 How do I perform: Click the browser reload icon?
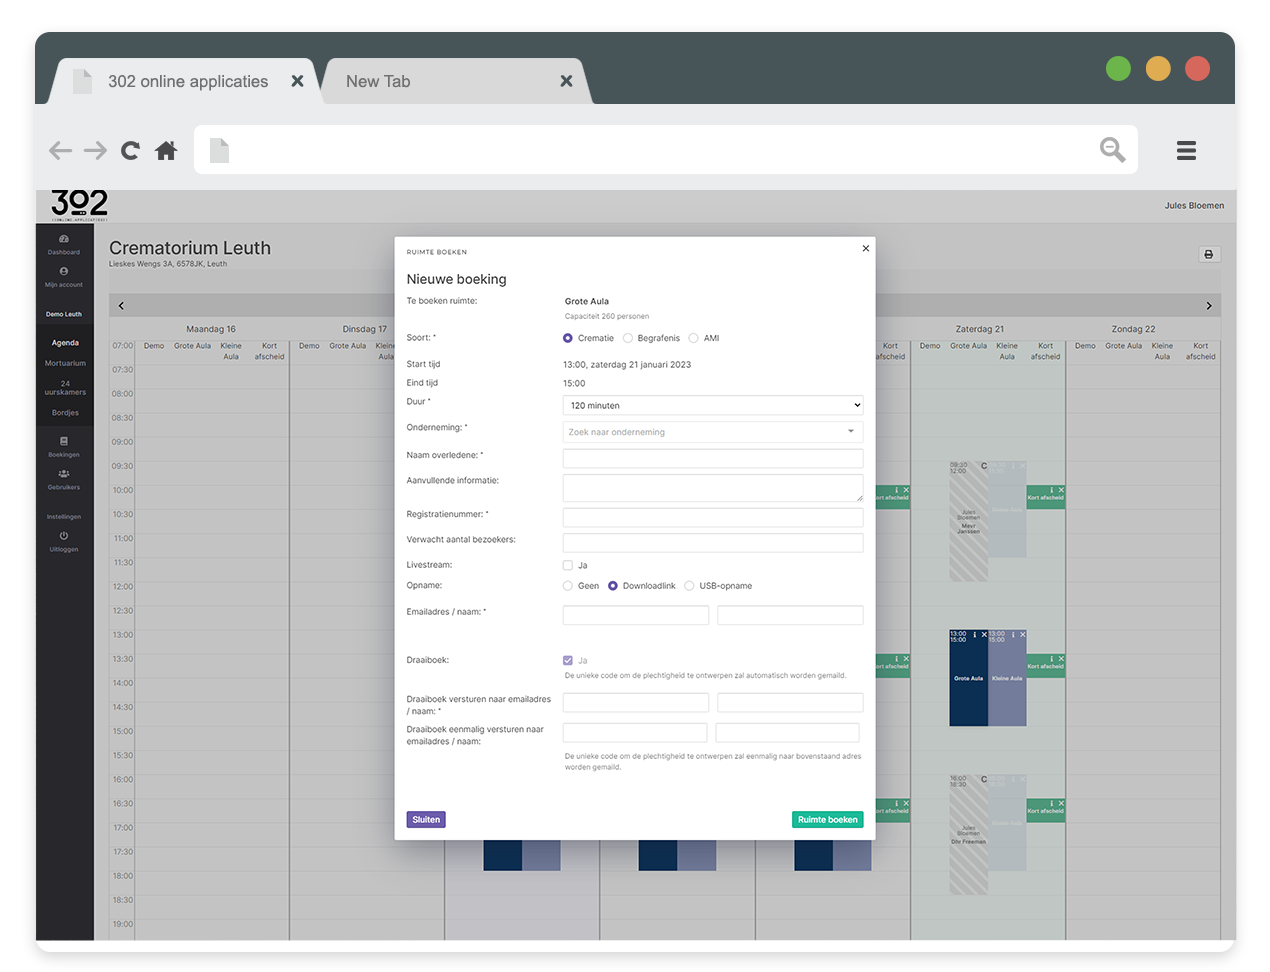(130, 151)
